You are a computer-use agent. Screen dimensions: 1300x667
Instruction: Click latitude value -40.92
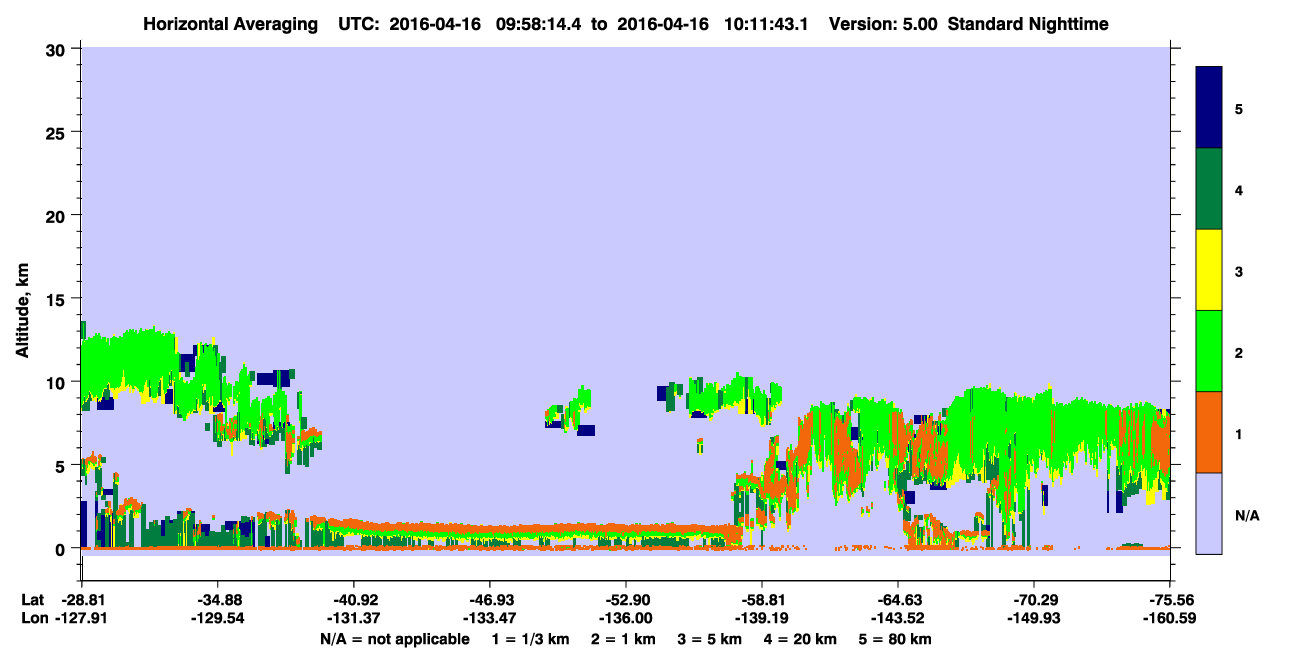coord(354,600)
